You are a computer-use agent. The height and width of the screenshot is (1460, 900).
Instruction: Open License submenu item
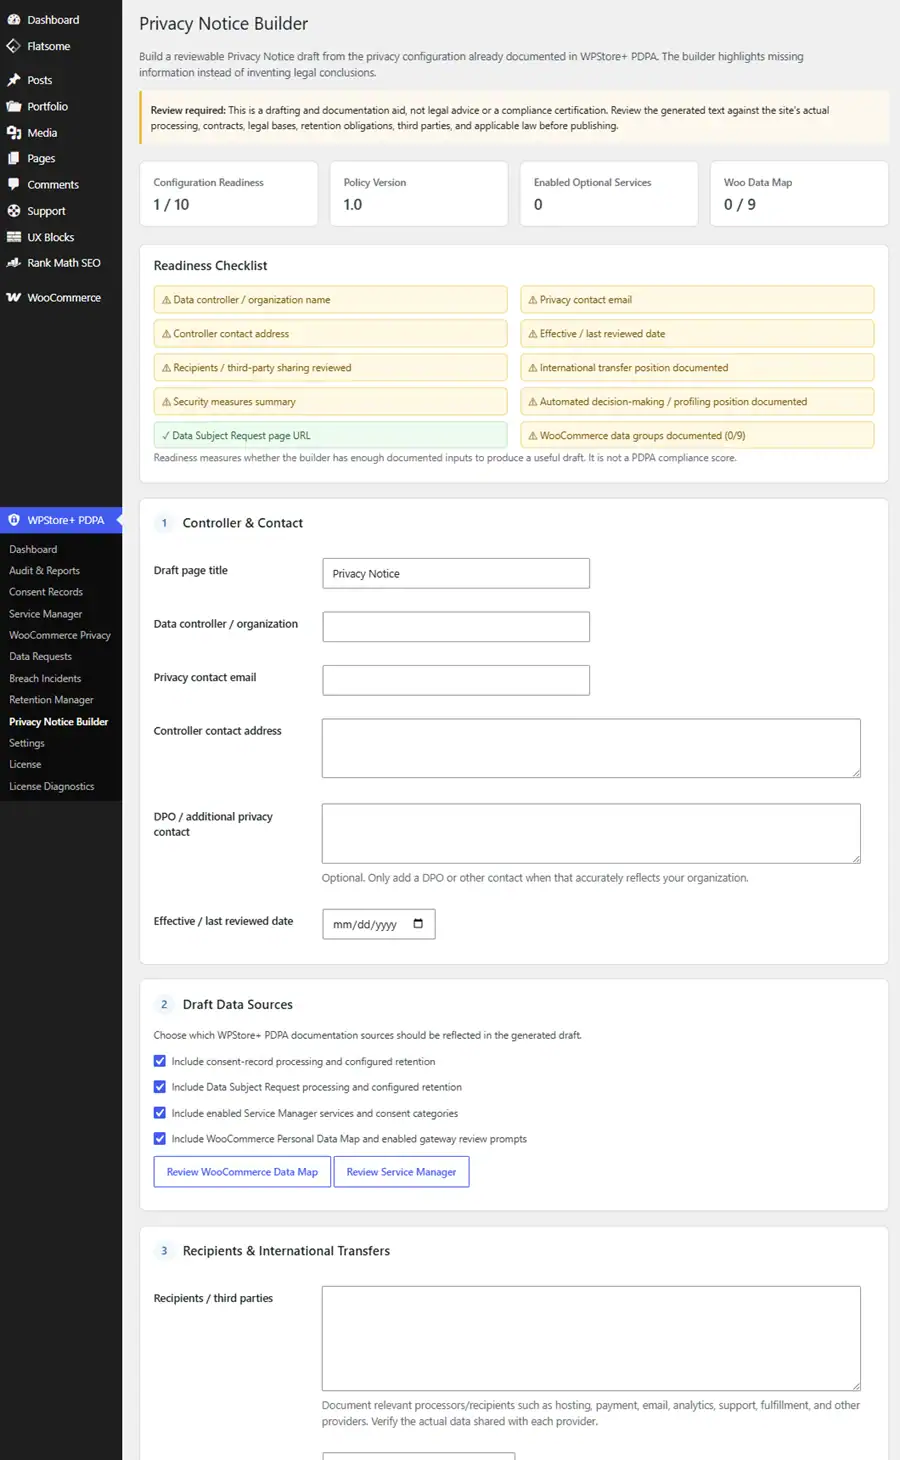click(x=25, y=765)
